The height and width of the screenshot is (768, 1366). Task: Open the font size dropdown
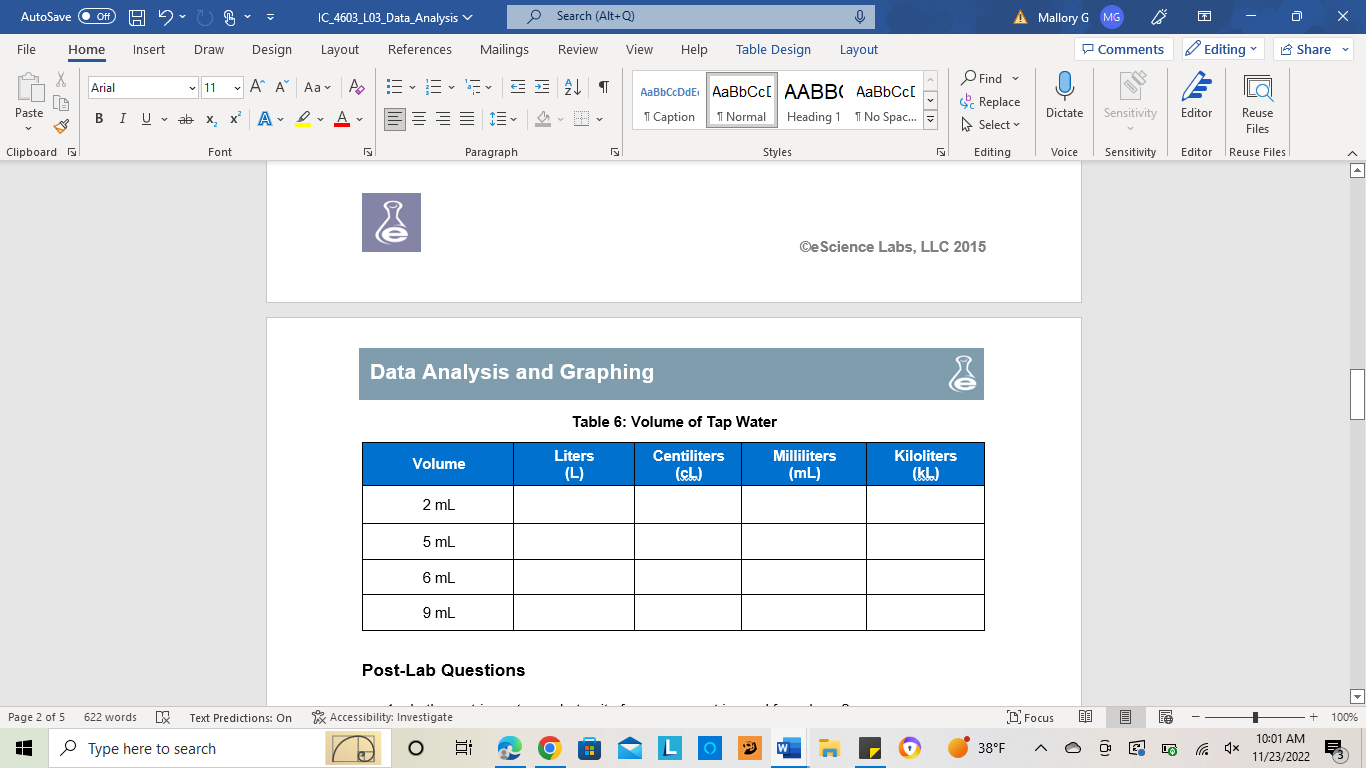pos(235,88)
